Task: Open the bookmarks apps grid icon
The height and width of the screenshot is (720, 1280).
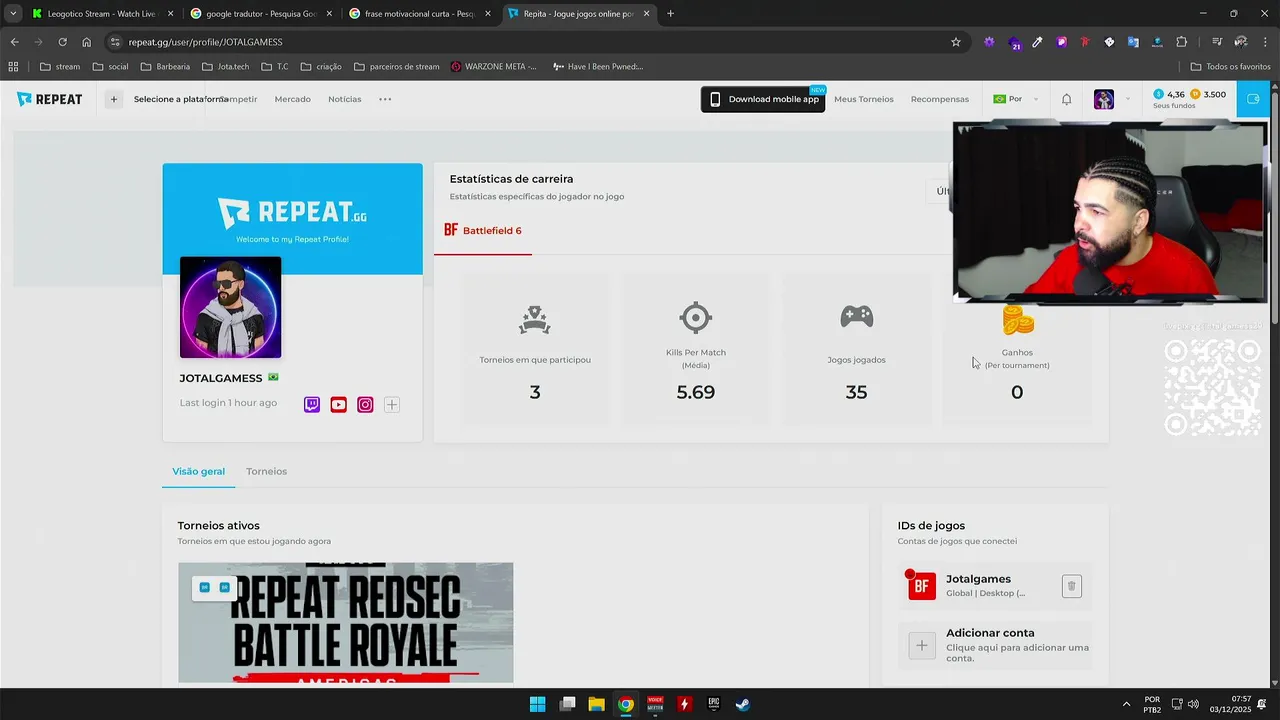Action: point(13,67)
